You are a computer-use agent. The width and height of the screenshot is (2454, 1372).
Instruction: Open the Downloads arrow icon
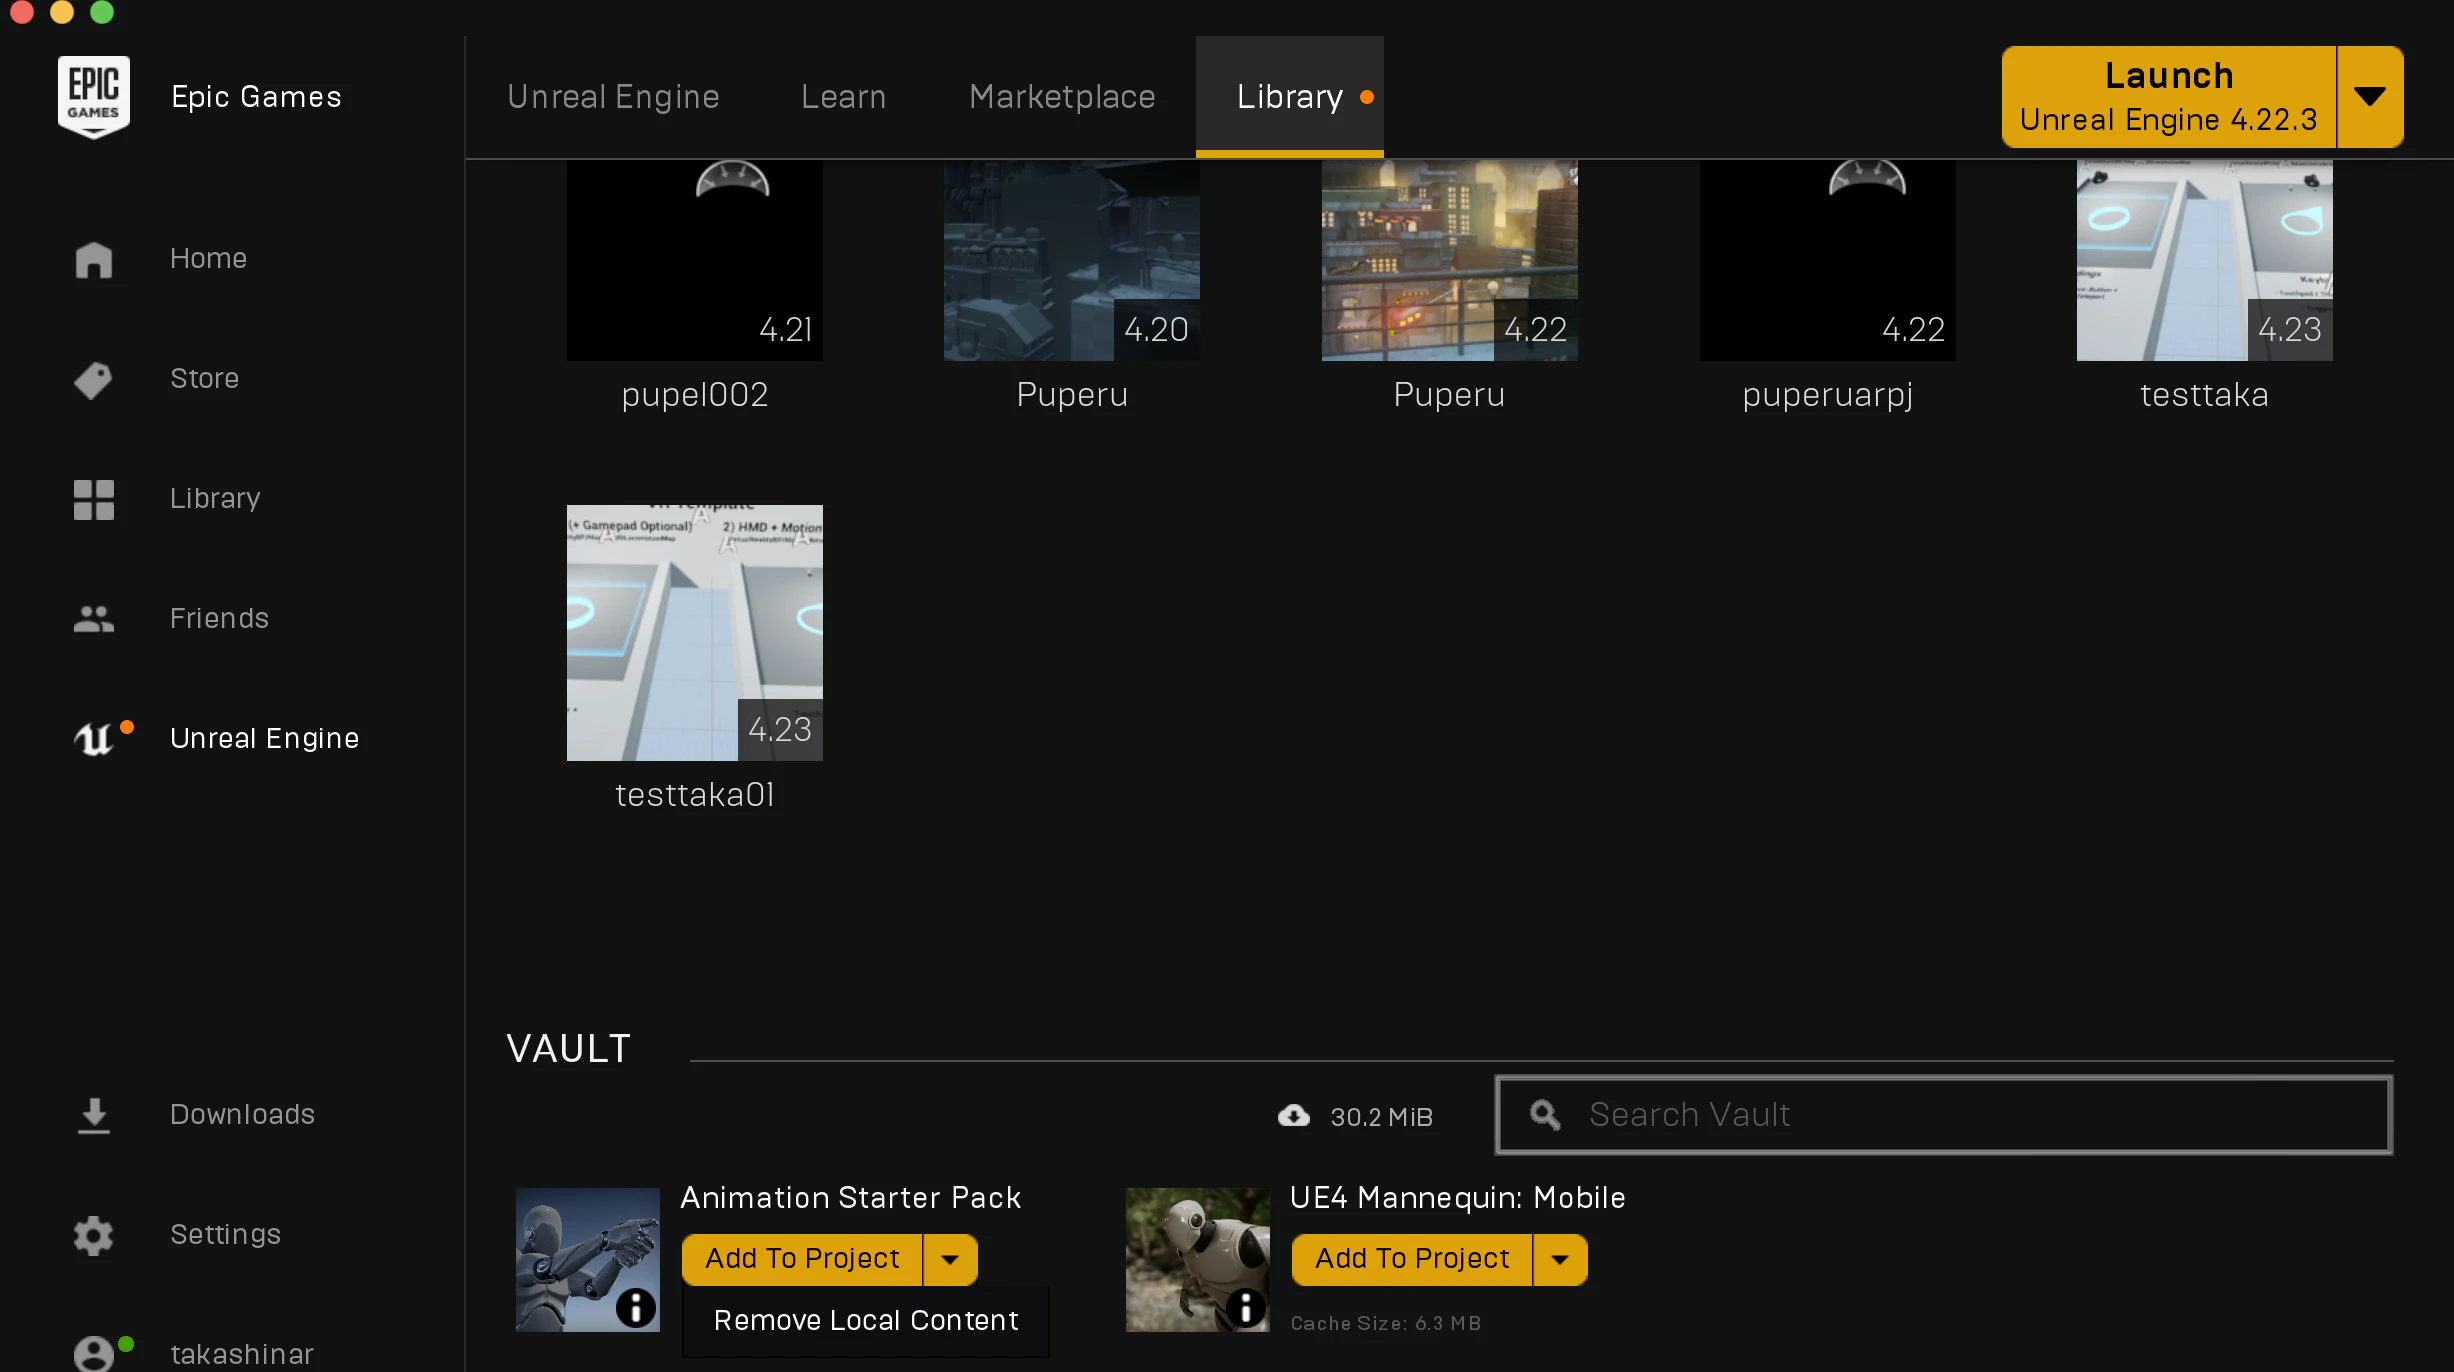point(94,1115)
